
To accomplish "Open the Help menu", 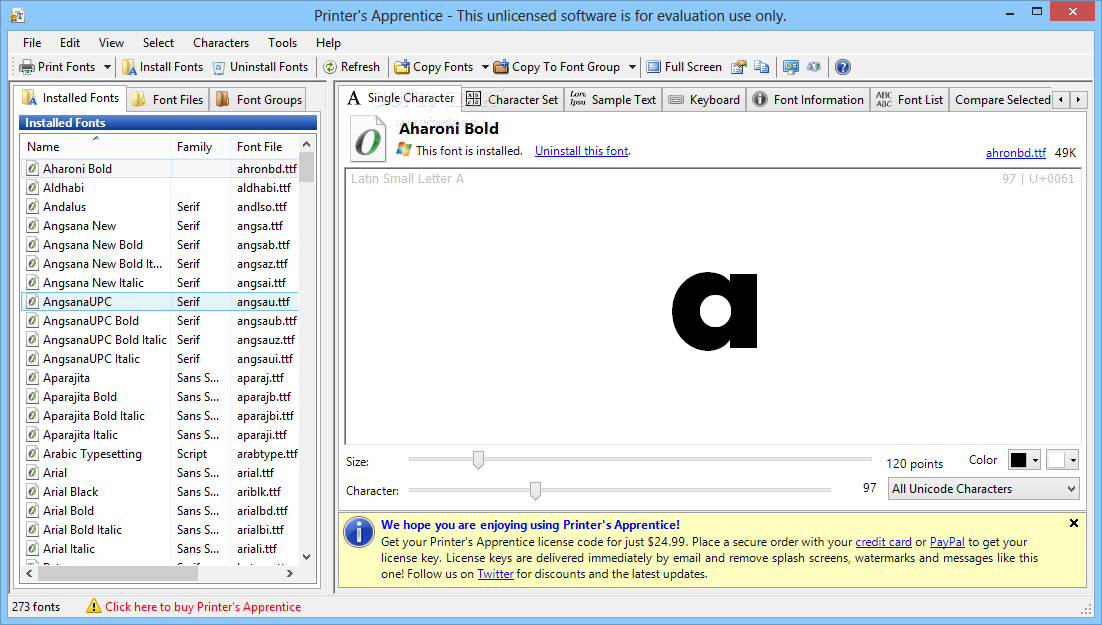I will (x=328, y=43).
